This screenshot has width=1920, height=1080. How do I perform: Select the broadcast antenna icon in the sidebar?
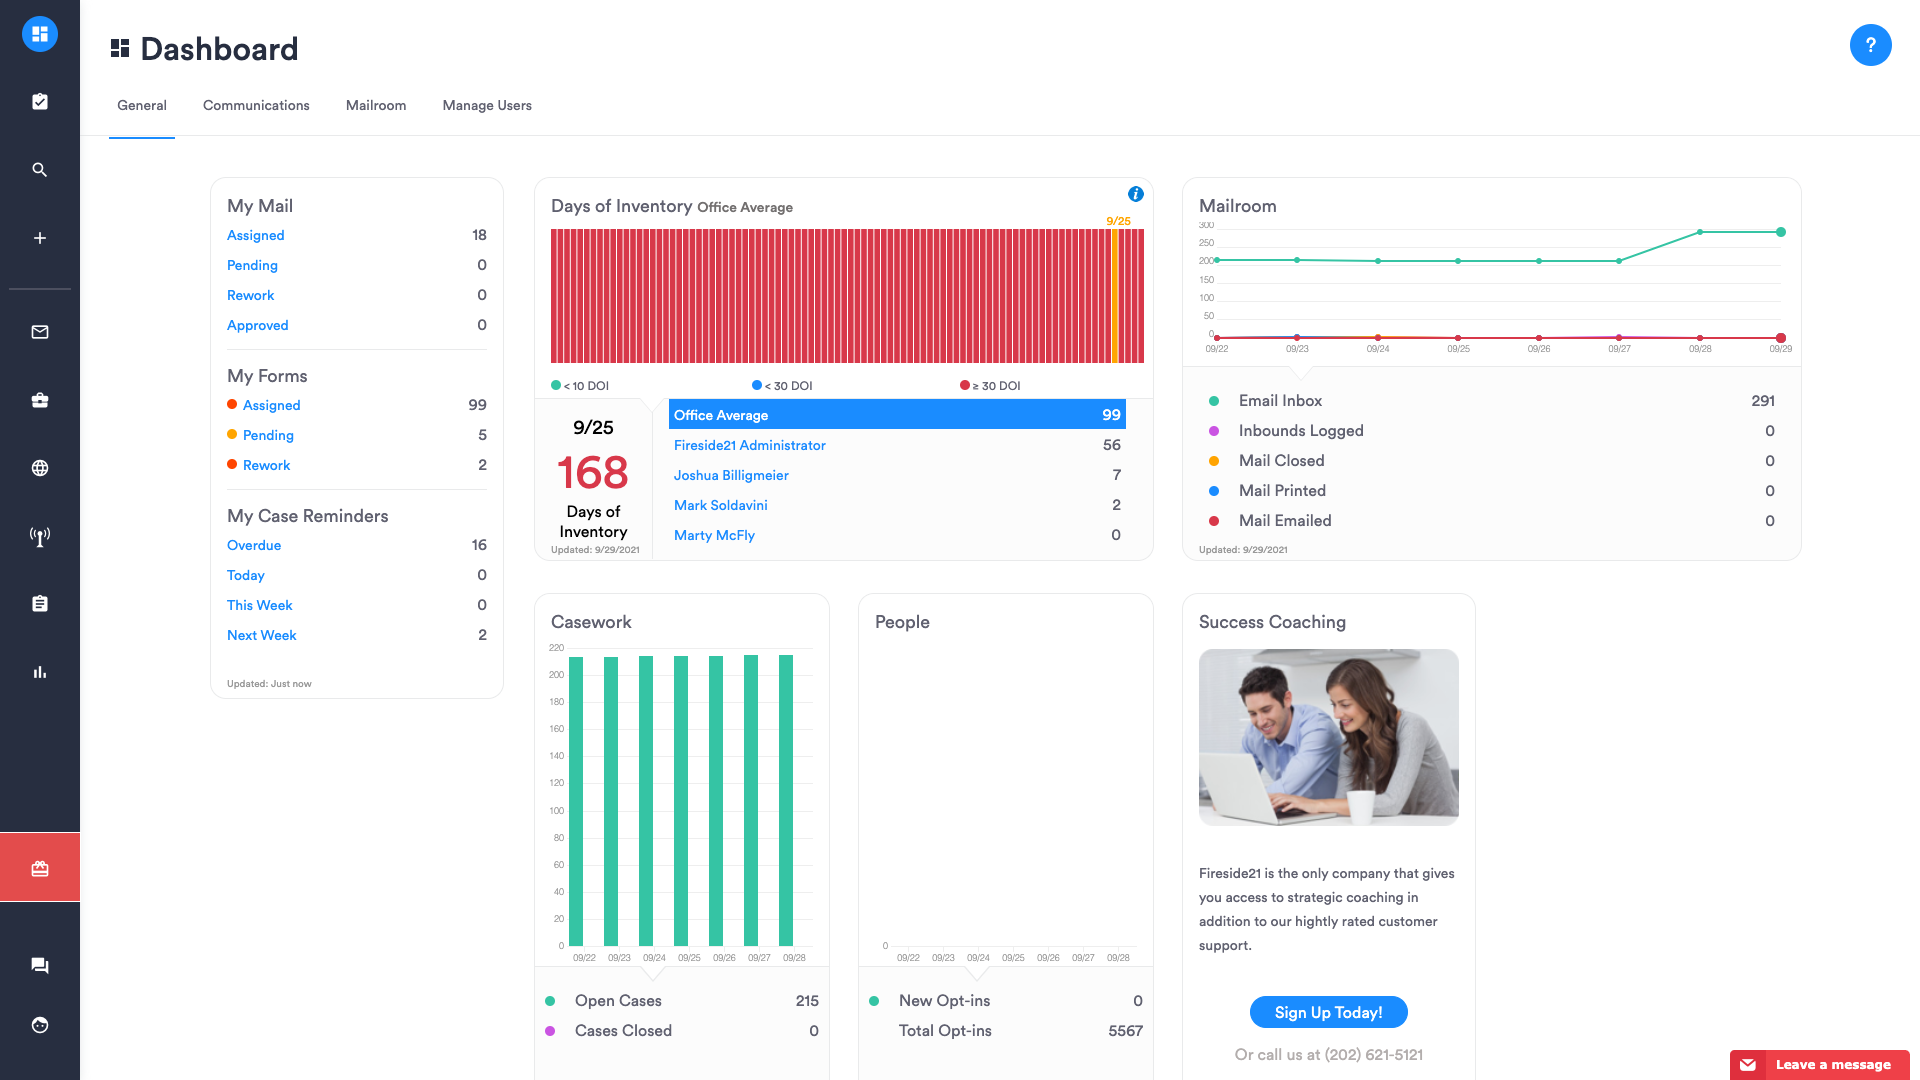coord(39,536)
